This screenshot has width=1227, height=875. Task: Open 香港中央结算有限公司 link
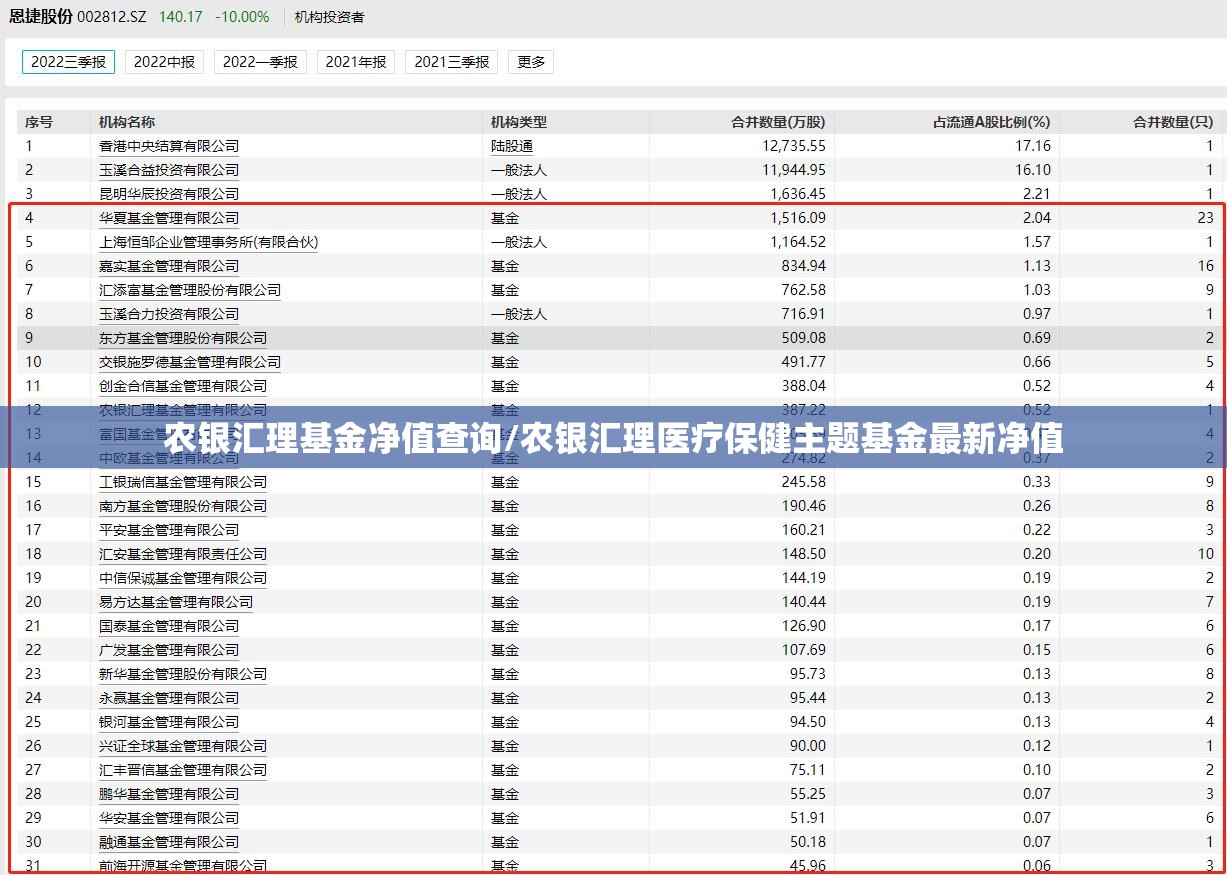pyautogui.click(x=169, y=146)
